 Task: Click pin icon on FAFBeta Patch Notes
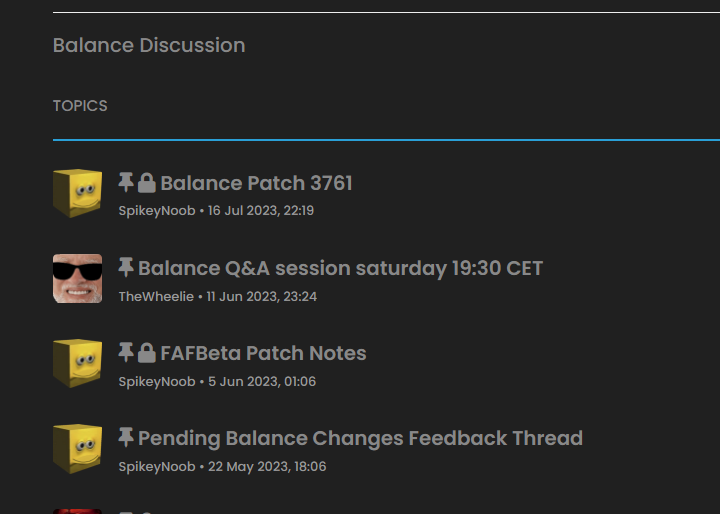(126, 352)
